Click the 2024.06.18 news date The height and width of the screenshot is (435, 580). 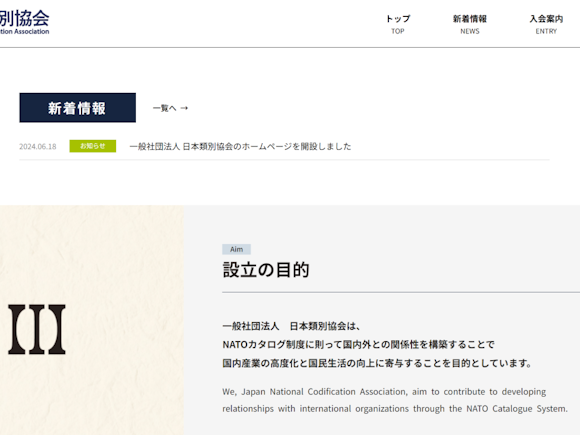38,146
